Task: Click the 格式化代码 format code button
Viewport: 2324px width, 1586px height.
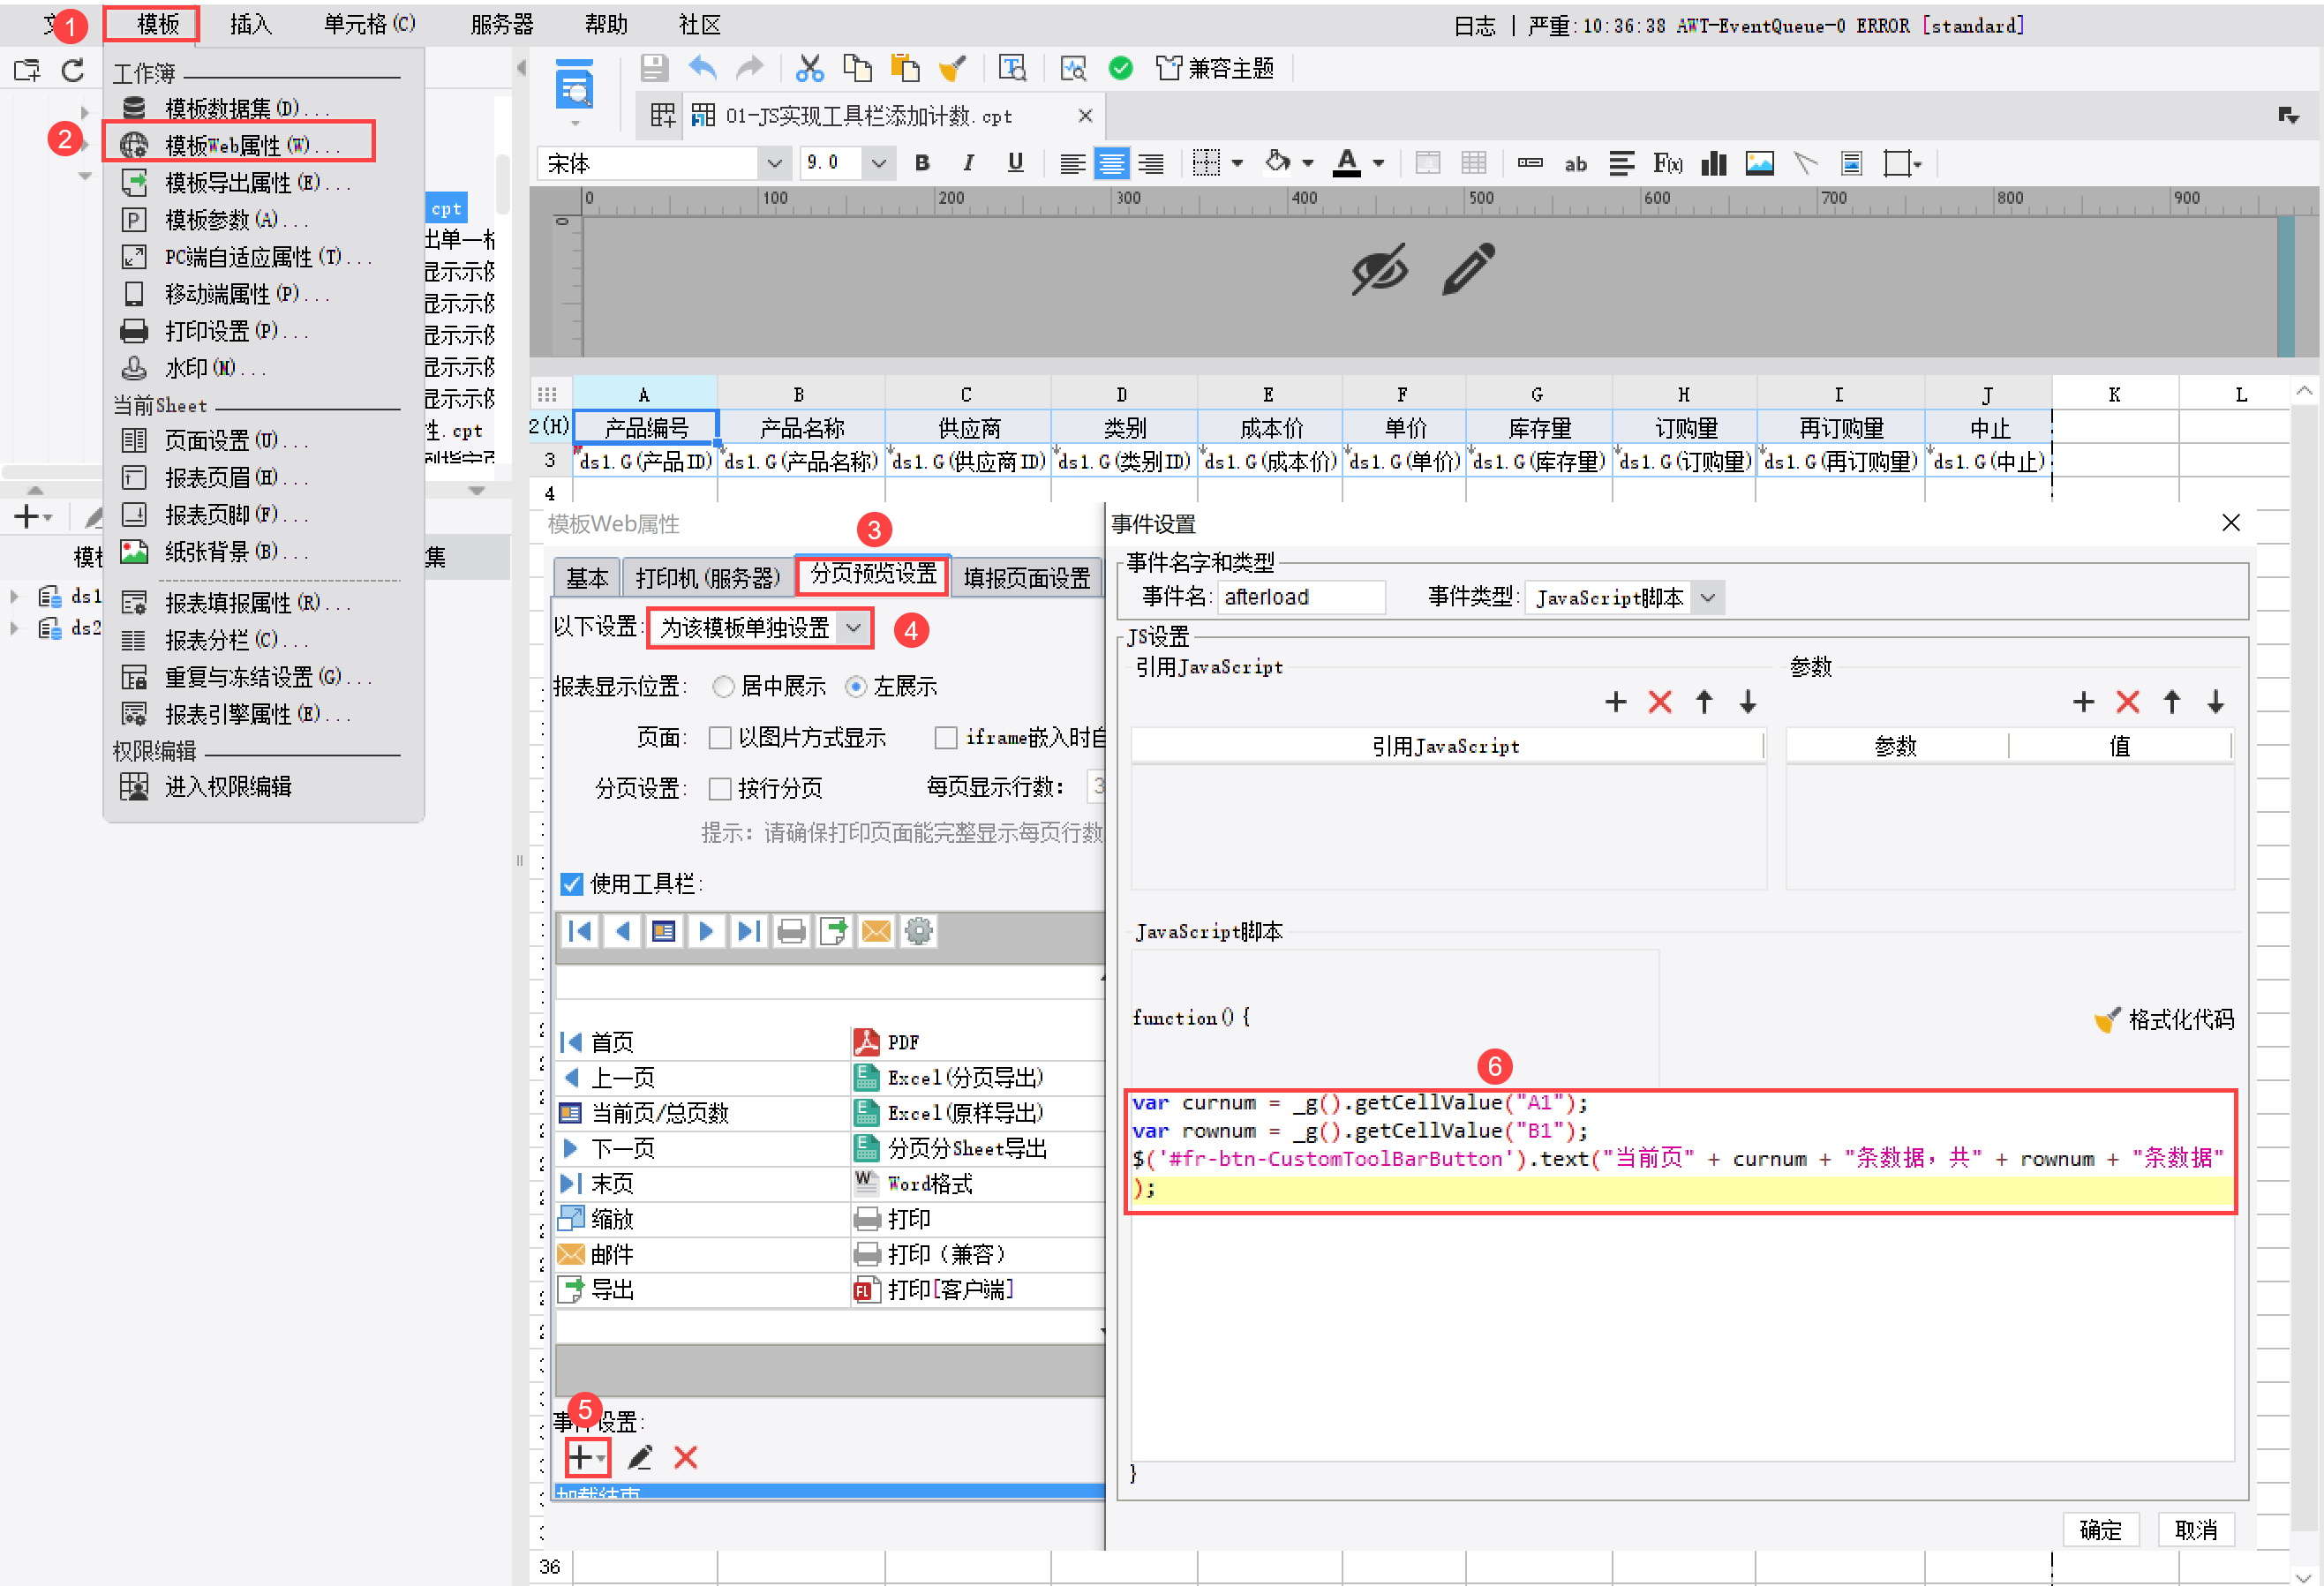Action: [x=2166, y=1019]
